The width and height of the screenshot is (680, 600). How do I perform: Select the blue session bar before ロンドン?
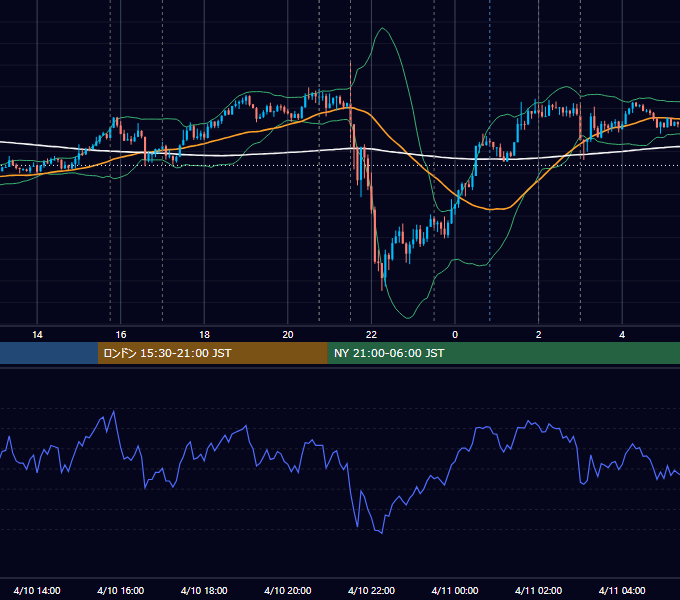point(49,353)
